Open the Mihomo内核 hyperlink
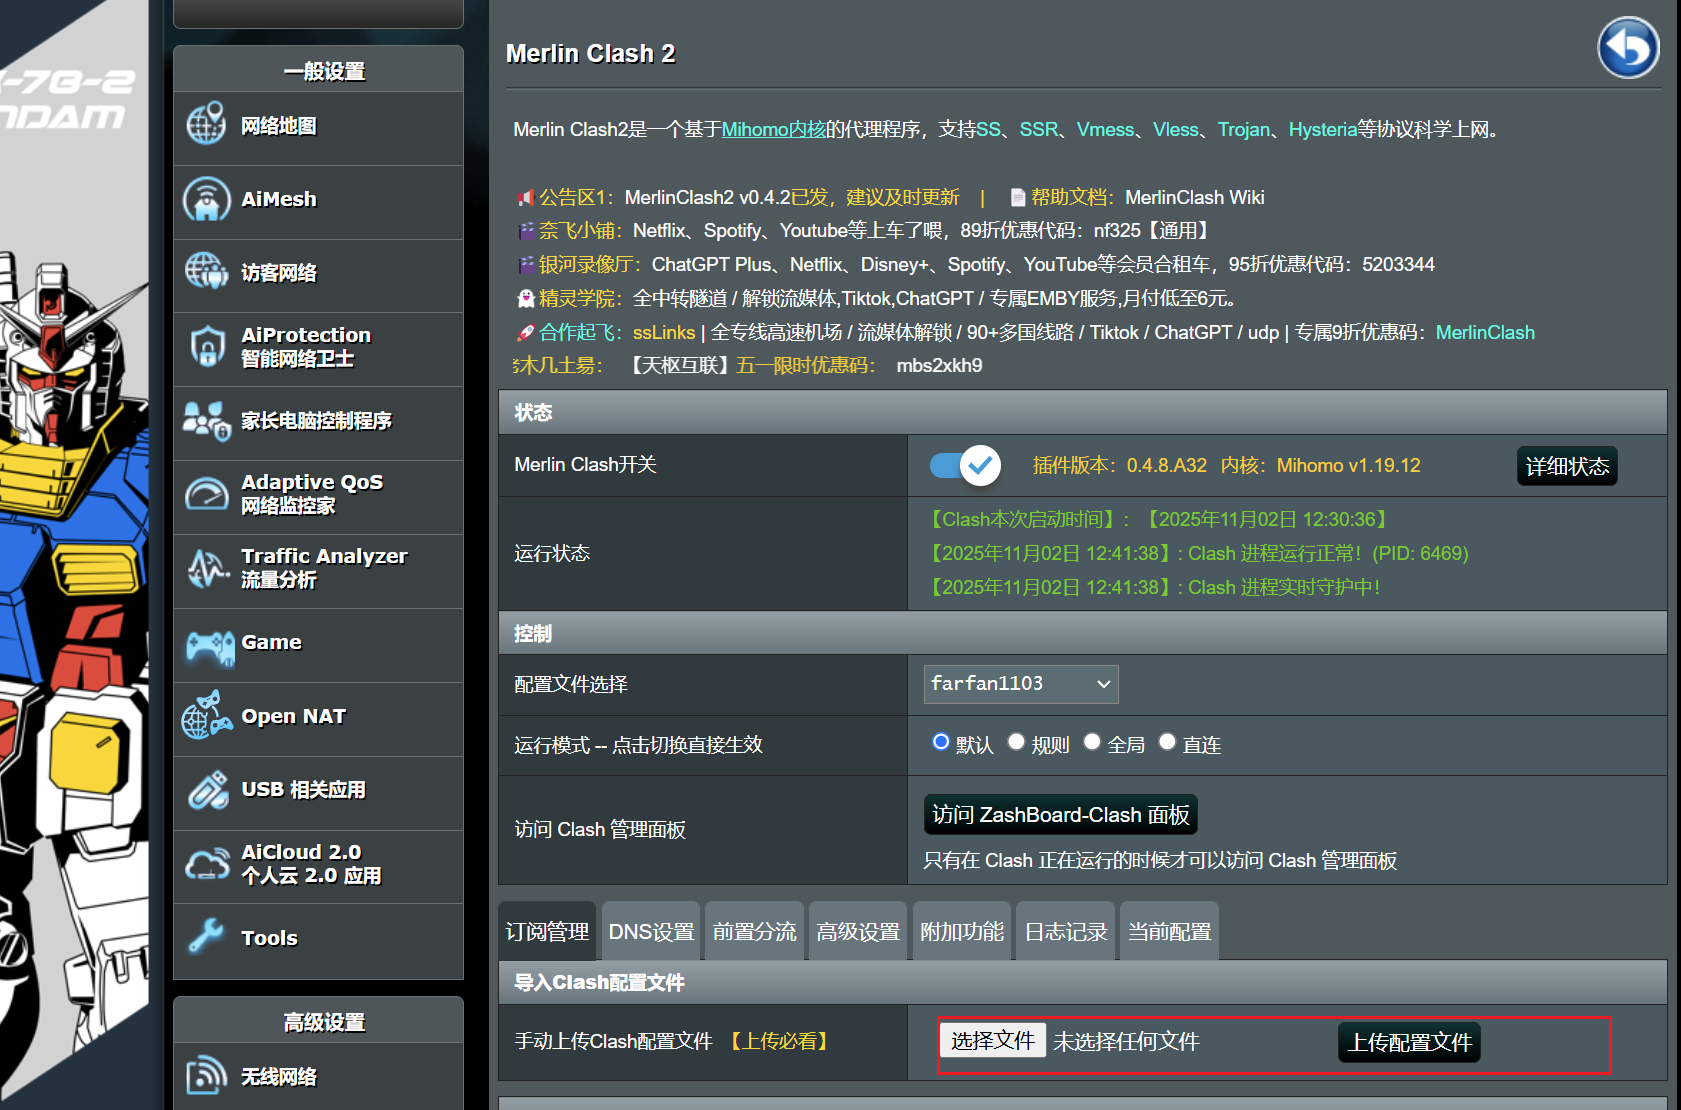This screenshot has width=1681, height=1110. coord(773,130)
